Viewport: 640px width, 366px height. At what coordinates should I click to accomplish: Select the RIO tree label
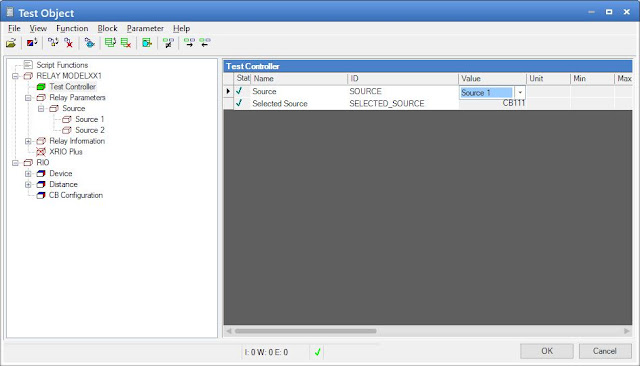click(42, 163)
